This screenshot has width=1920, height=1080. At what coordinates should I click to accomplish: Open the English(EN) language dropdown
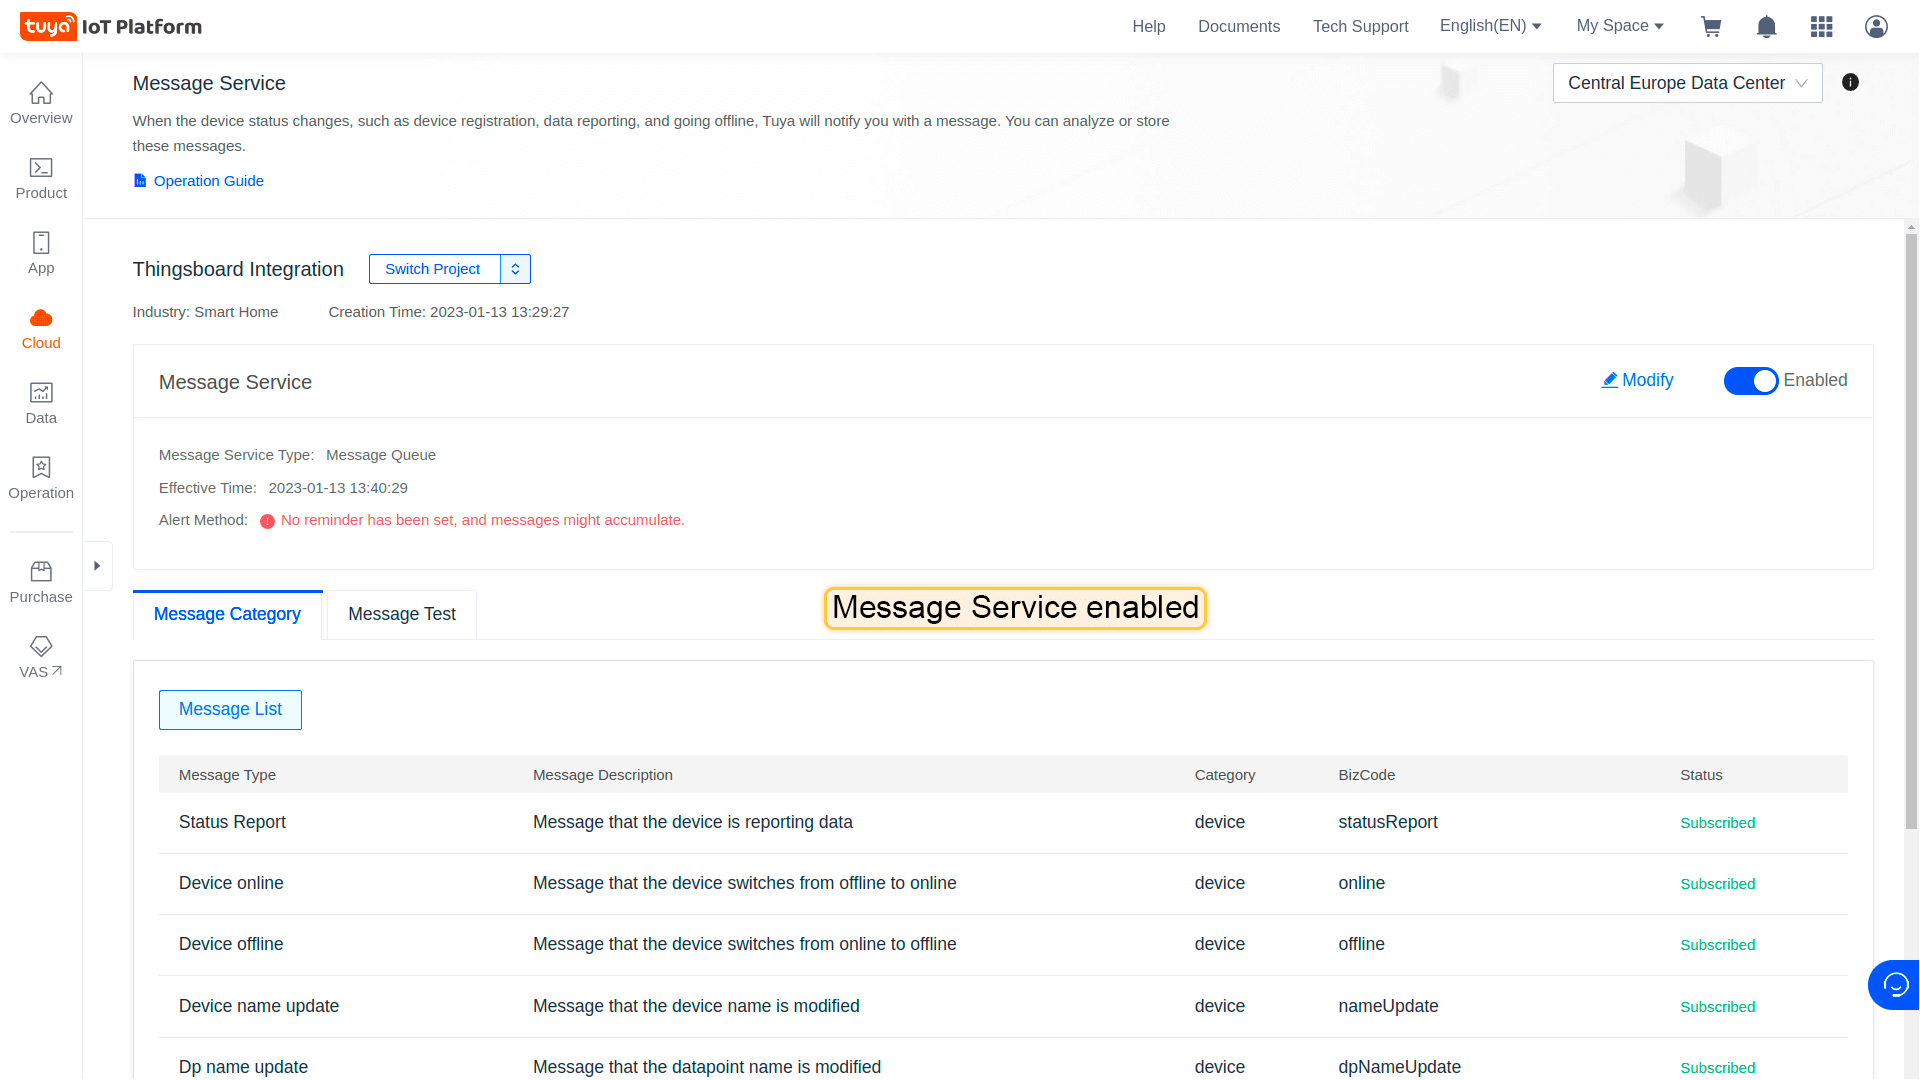(1490, 26)
